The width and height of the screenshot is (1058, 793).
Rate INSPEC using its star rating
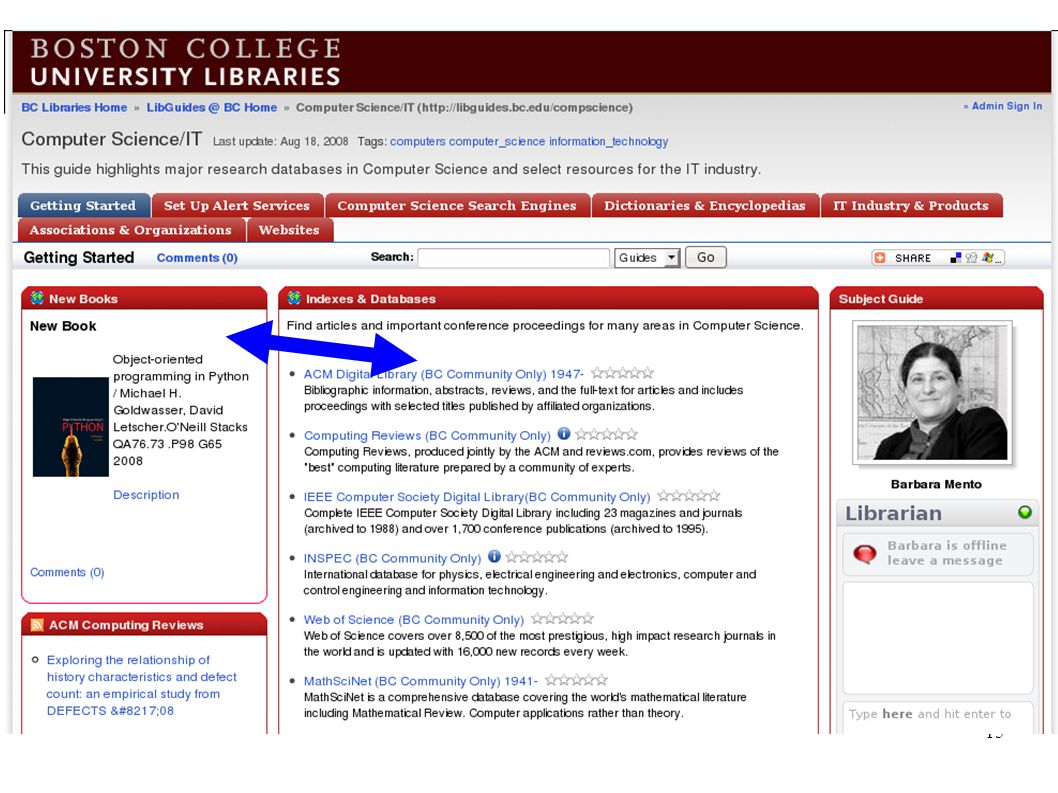coord(536,557)
